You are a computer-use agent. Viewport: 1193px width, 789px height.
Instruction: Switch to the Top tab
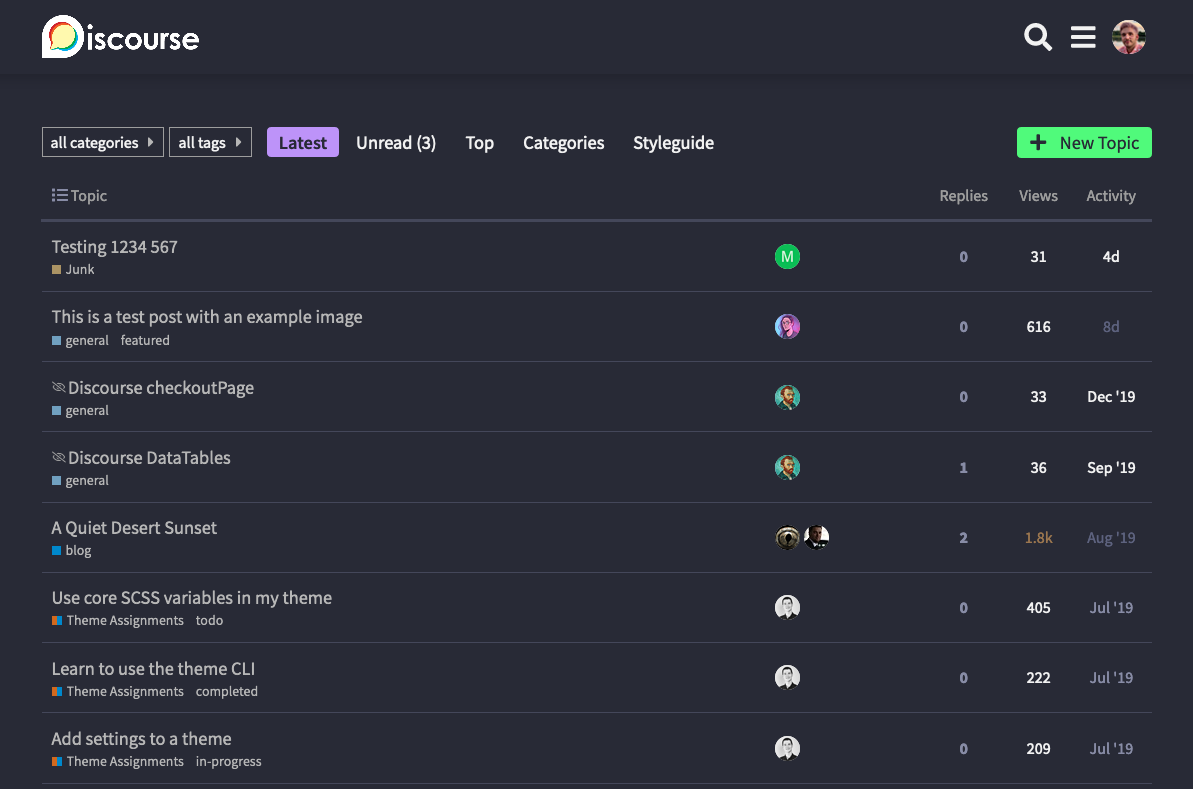(479, 143)
